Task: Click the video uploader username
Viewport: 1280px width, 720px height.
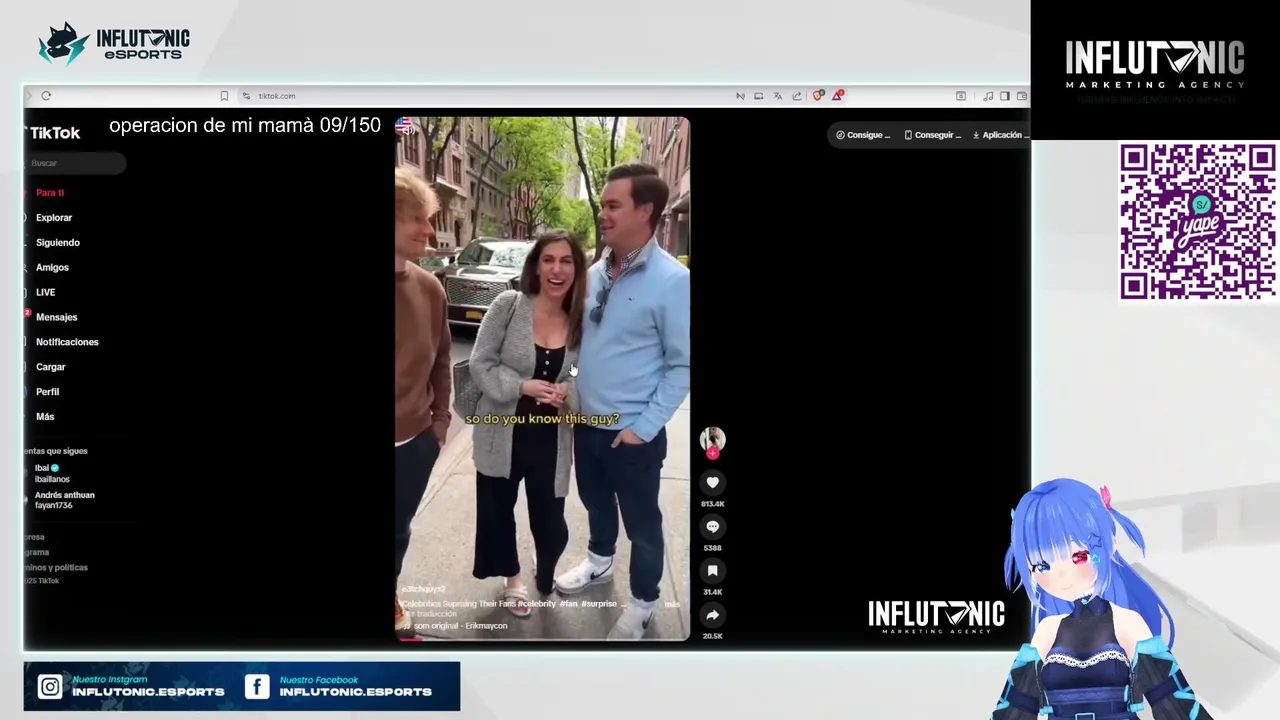Action: pyautogui.click(x=423, y=590)
